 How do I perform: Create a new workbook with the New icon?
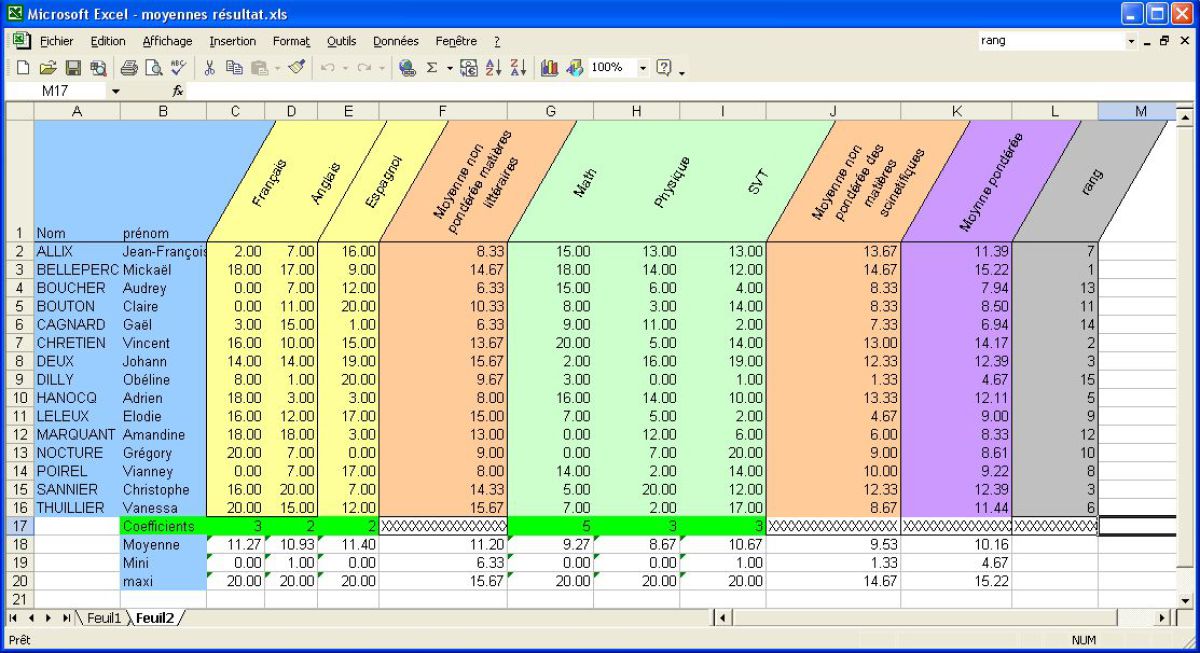23,68
